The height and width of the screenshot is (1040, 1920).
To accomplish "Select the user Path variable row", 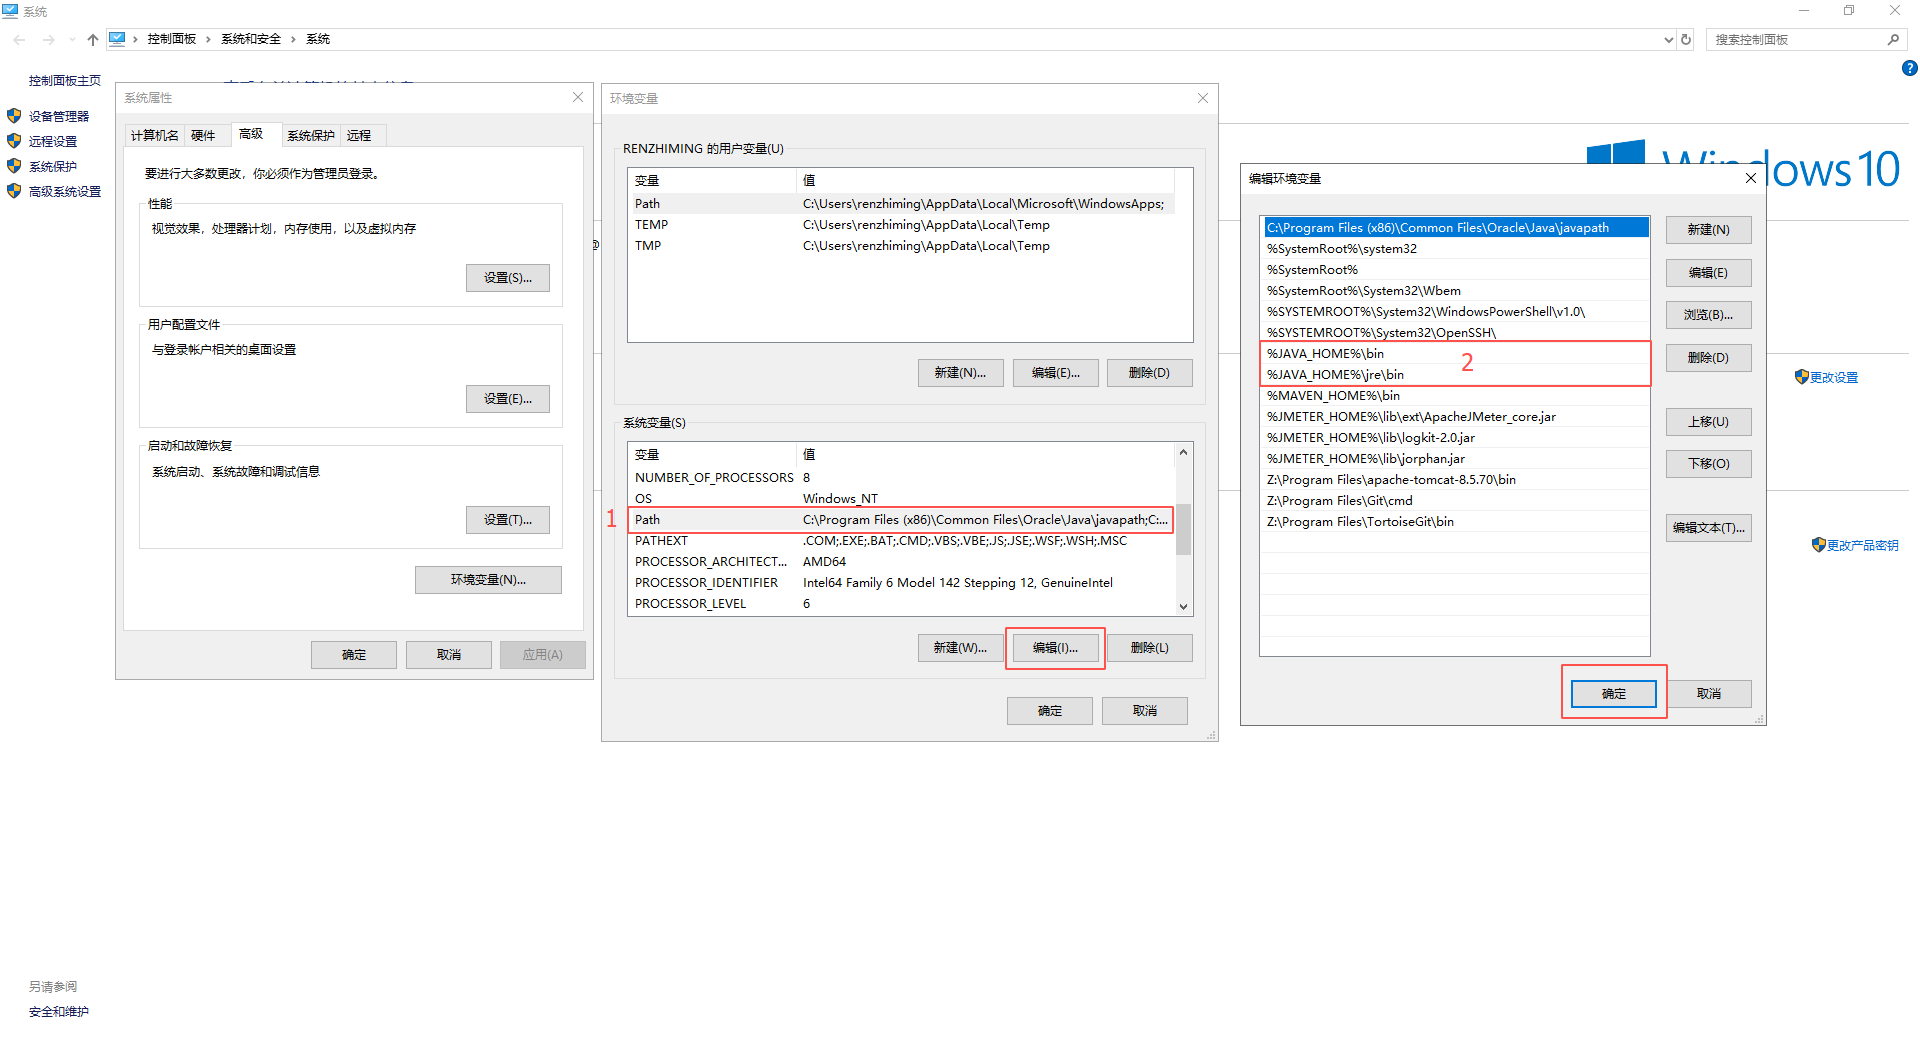I will 901,204.
